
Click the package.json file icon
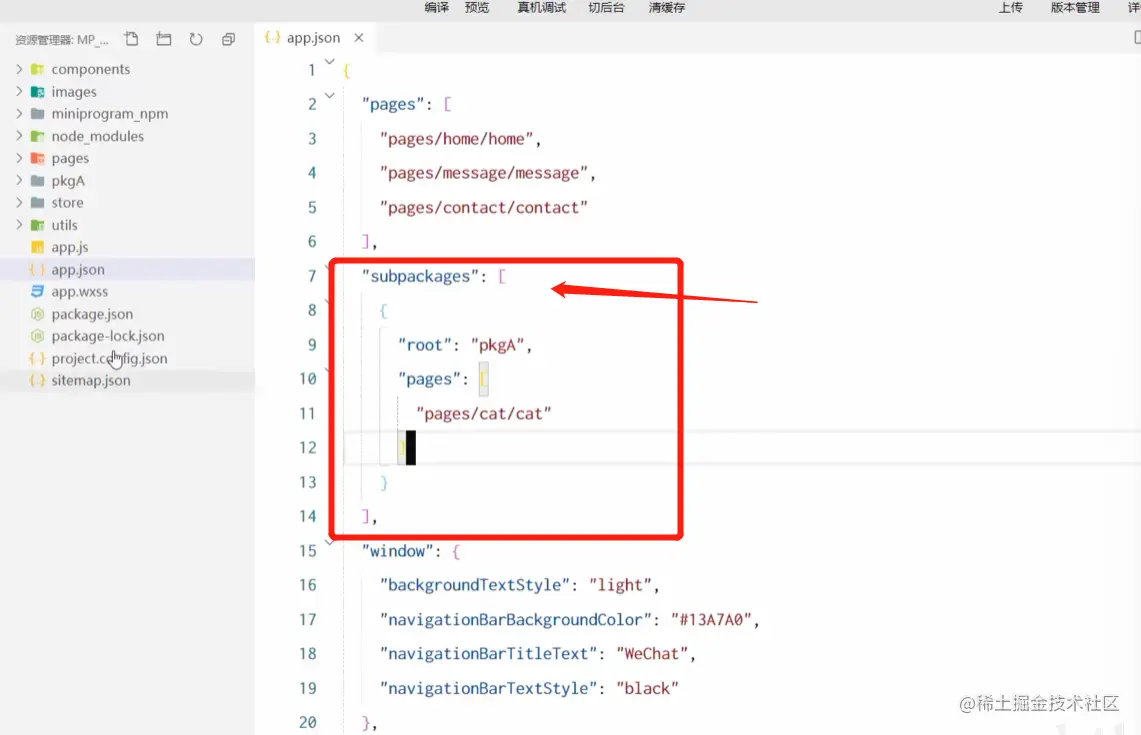coord(38,314)
